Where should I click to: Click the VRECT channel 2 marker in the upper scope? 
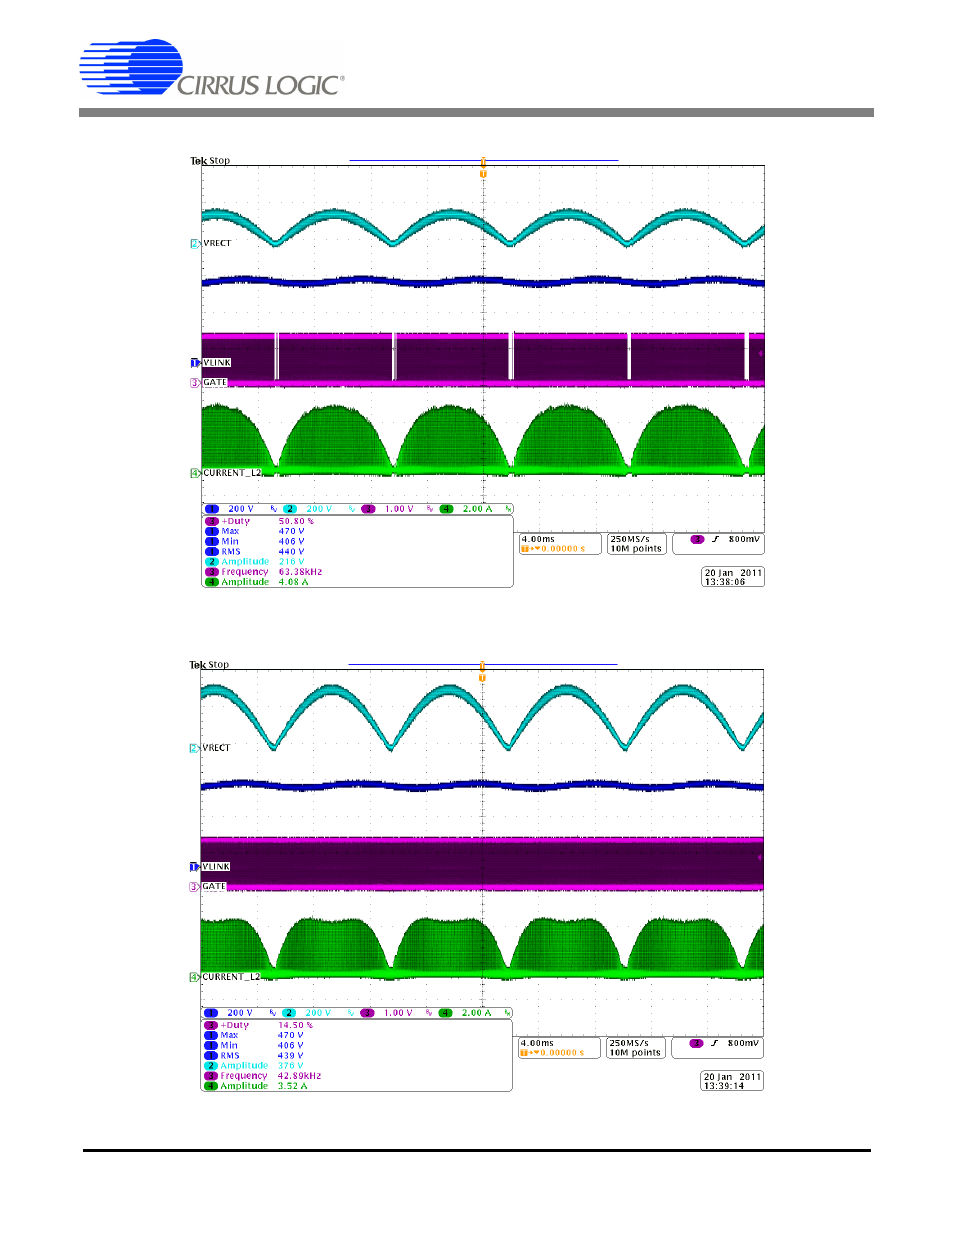195,243
